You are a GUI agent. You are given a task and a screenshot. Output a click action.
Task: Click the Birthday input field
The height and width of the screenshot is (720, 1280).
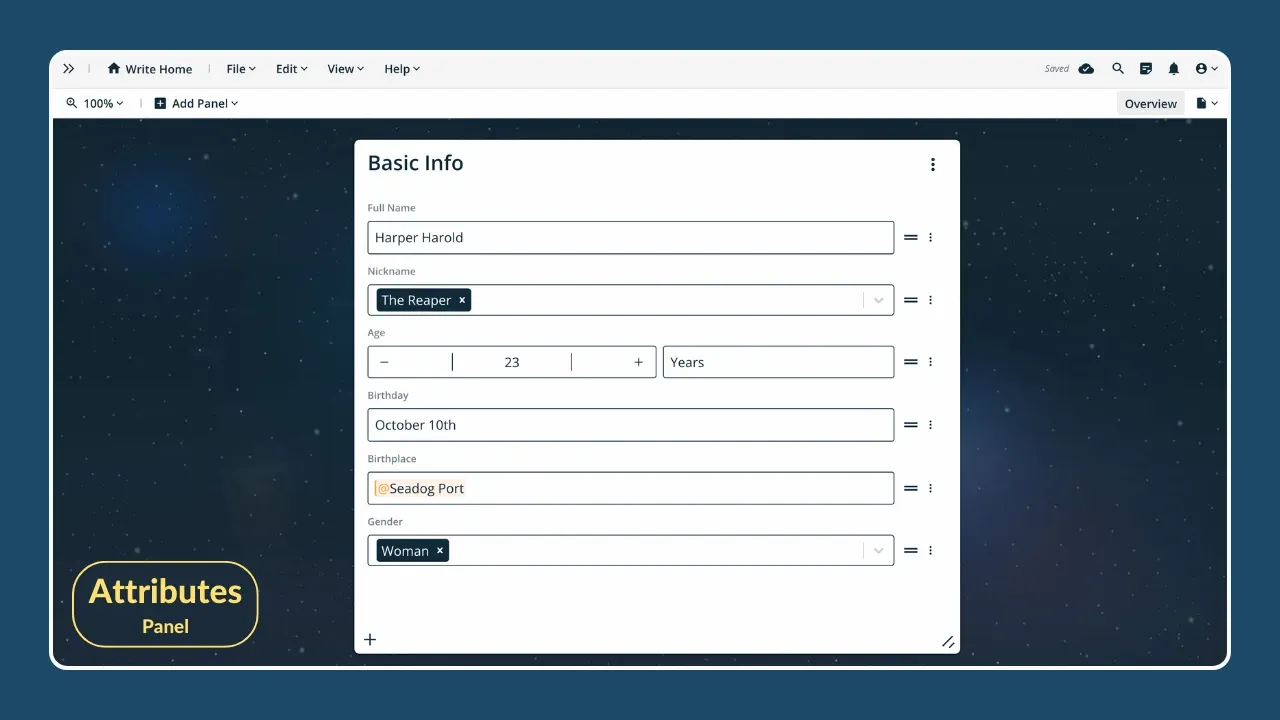[630, 425]
